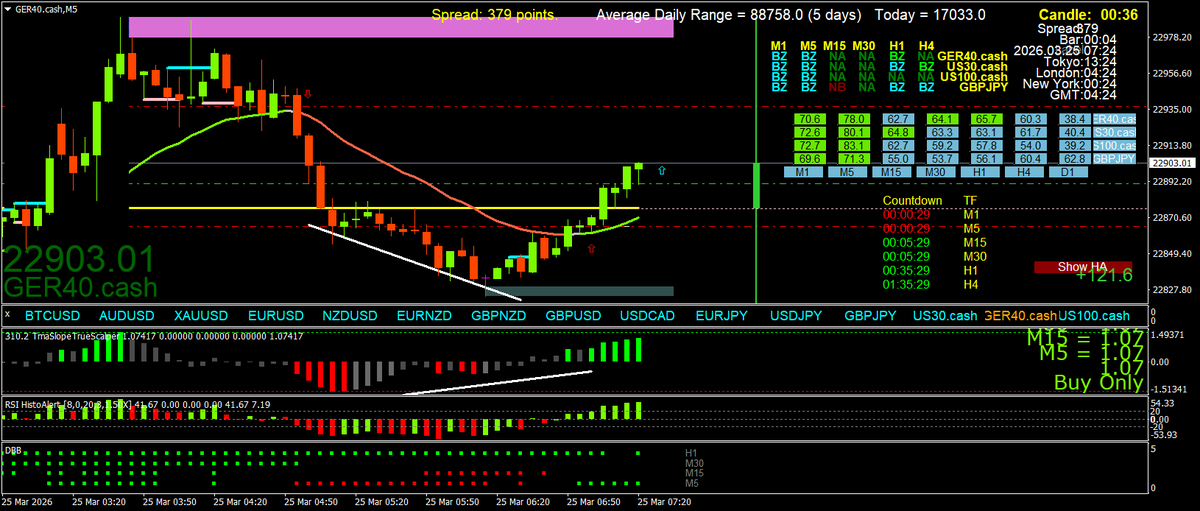
Task: Click the cyan up arrow beside the latest candle
Action: [660, 172]
